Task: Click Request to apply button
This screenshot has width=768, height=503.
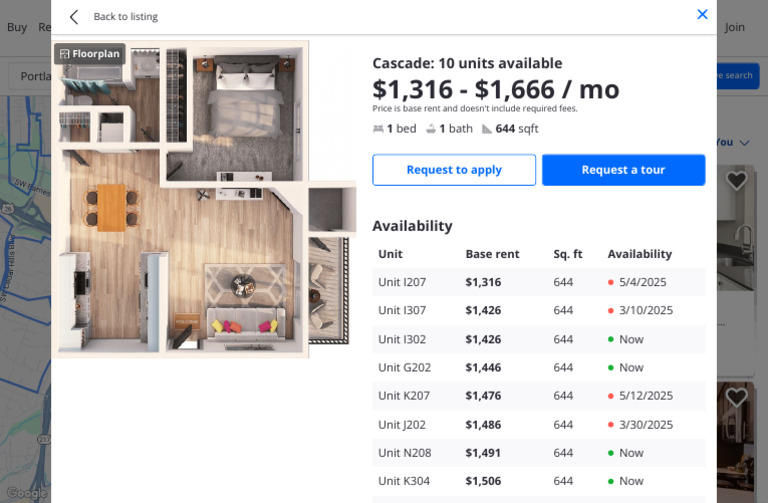Action: coord(454,170)
